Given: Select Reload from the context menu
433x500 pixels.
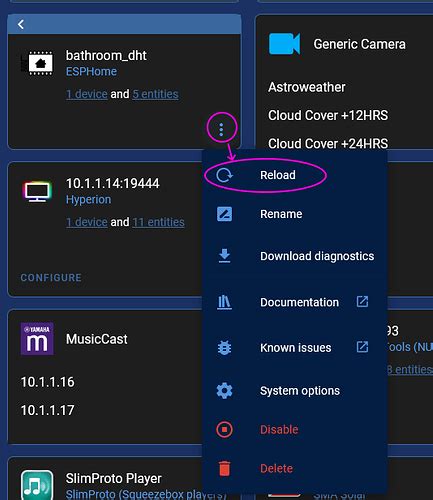Looking at the screenshot, I should (295, 175).
